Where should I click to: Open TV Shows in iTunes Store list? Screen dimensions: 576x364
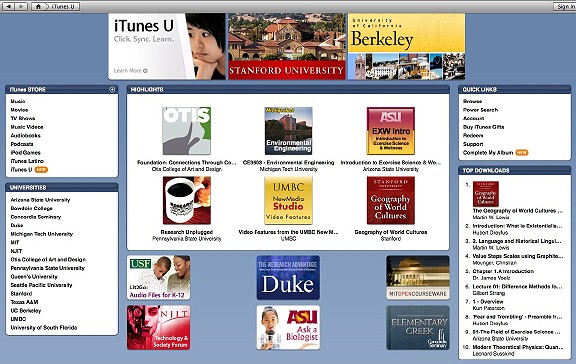tap(23, 118)
